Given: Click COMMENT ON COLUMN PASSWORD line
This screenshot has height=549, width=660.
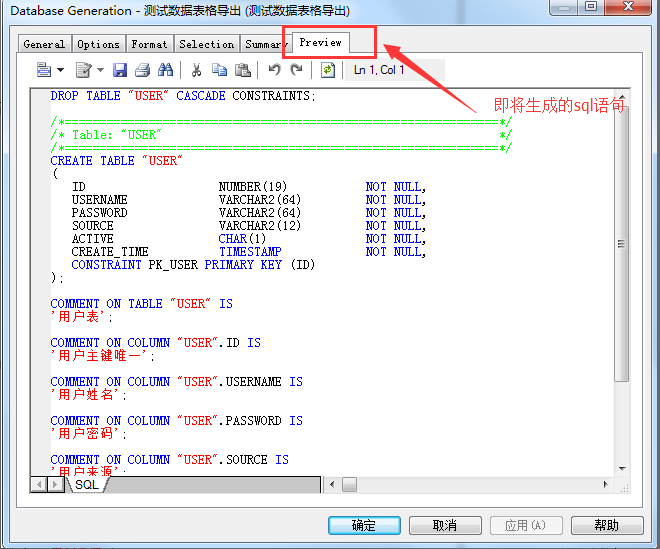Looking at the screenshot, I should 176,421.
